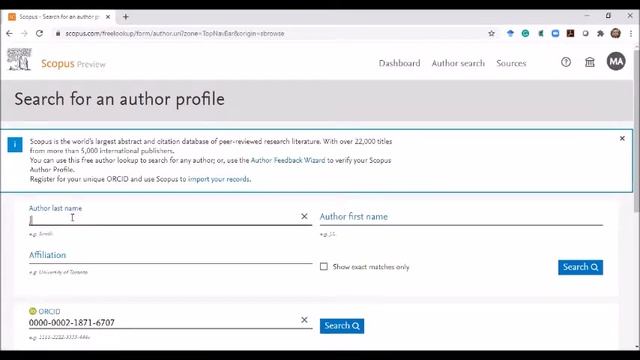Clear the Author last name field
Screen dimensions: 640x360
(x=304, y=216)
